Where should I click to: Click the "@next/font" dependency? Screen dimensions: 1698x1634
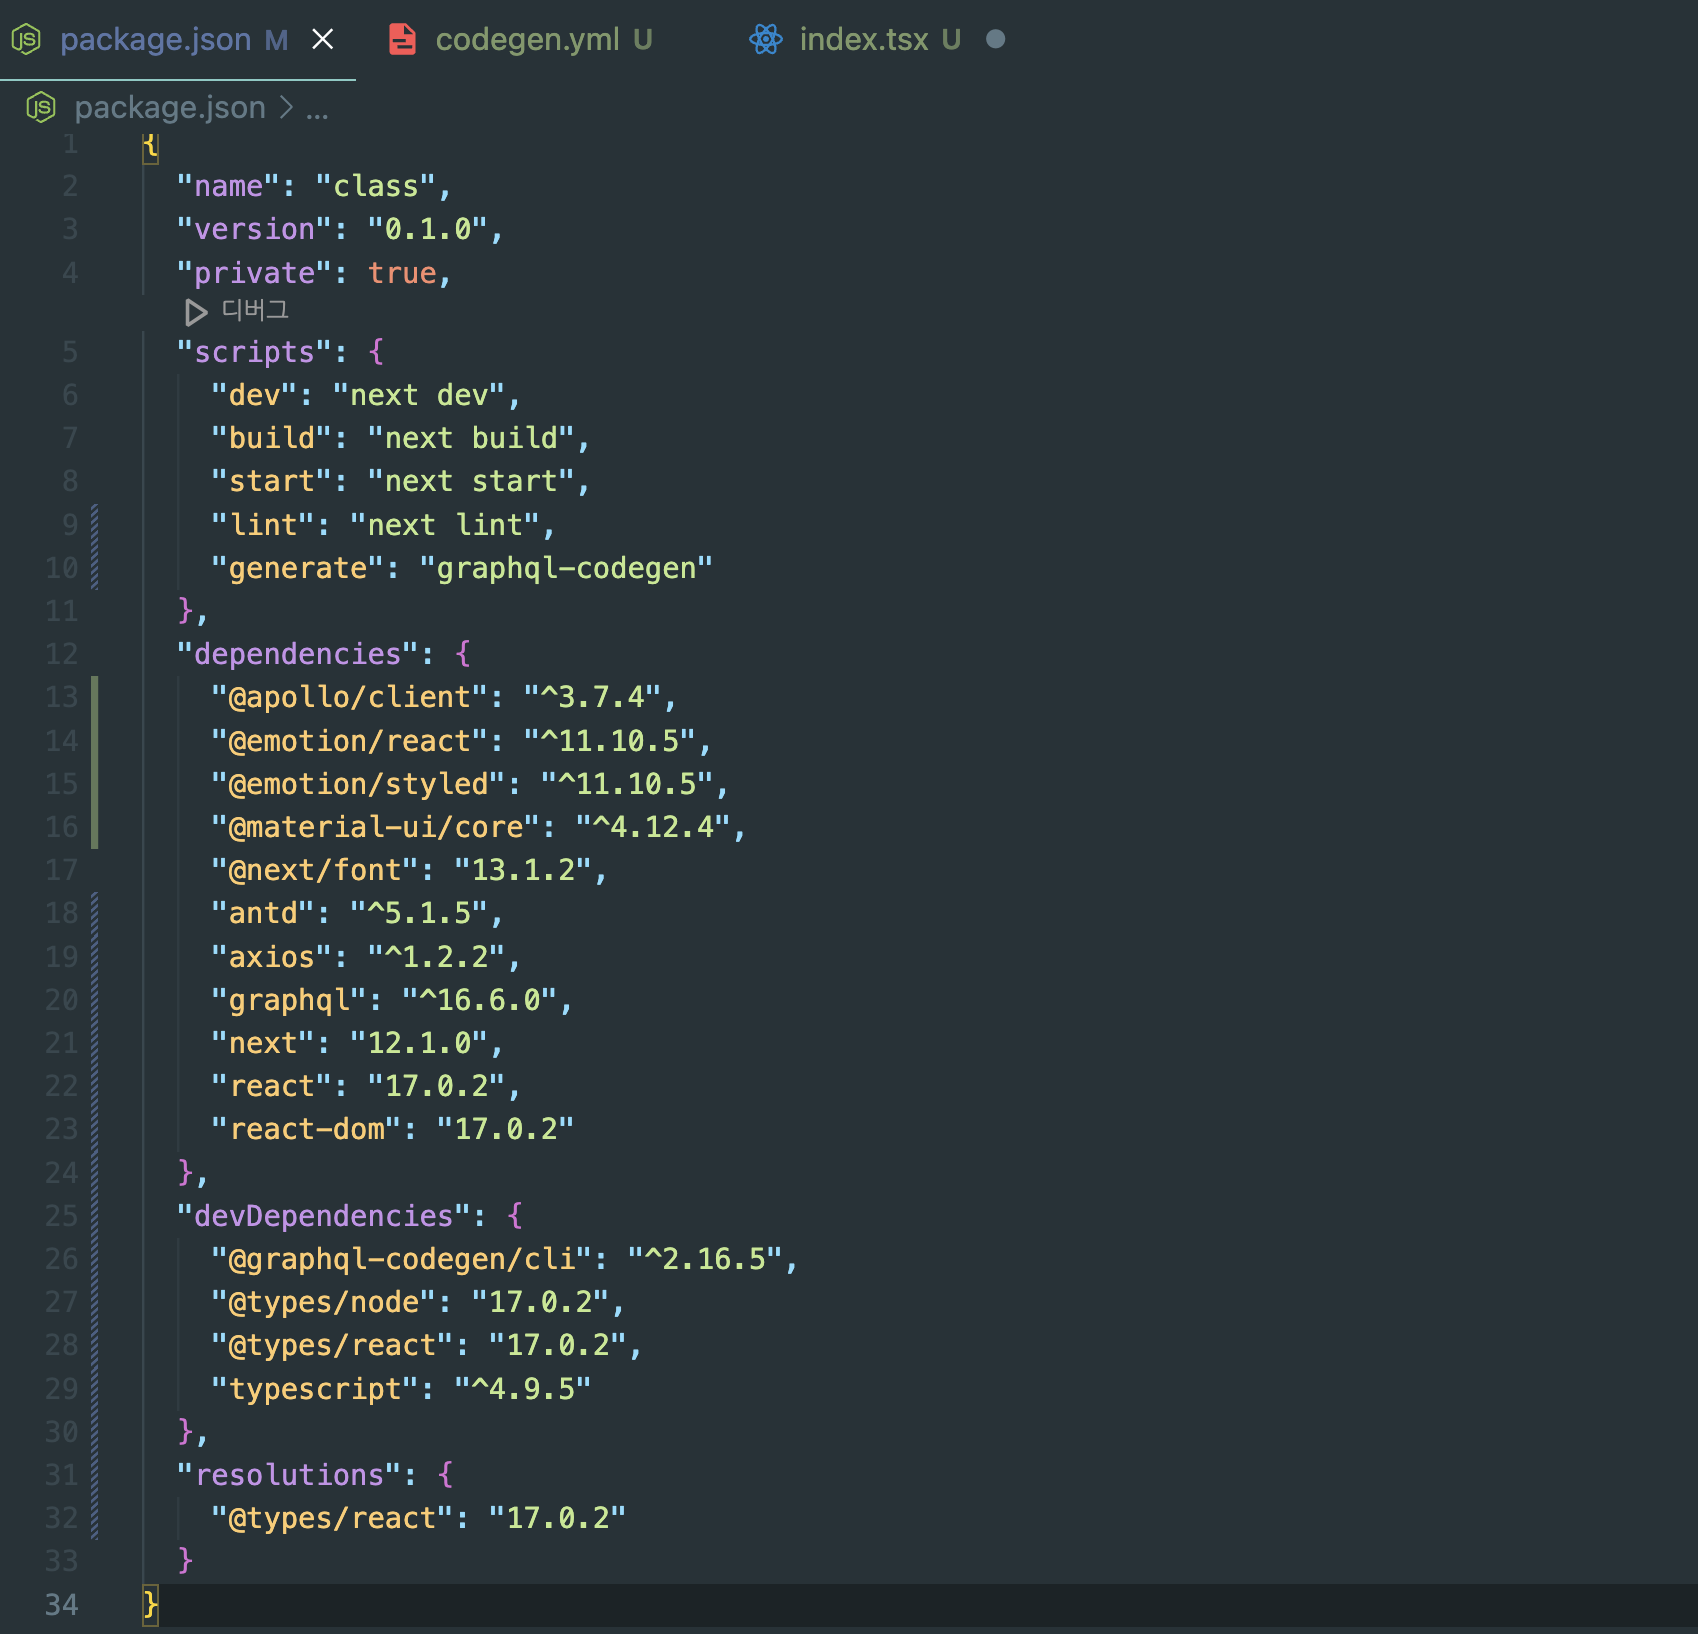point(315,870)
